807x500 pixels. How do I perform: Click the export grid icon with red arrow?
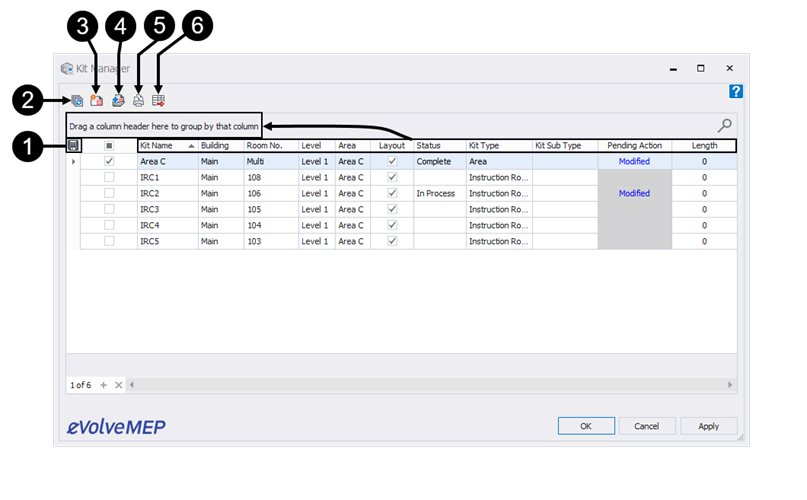159,100
